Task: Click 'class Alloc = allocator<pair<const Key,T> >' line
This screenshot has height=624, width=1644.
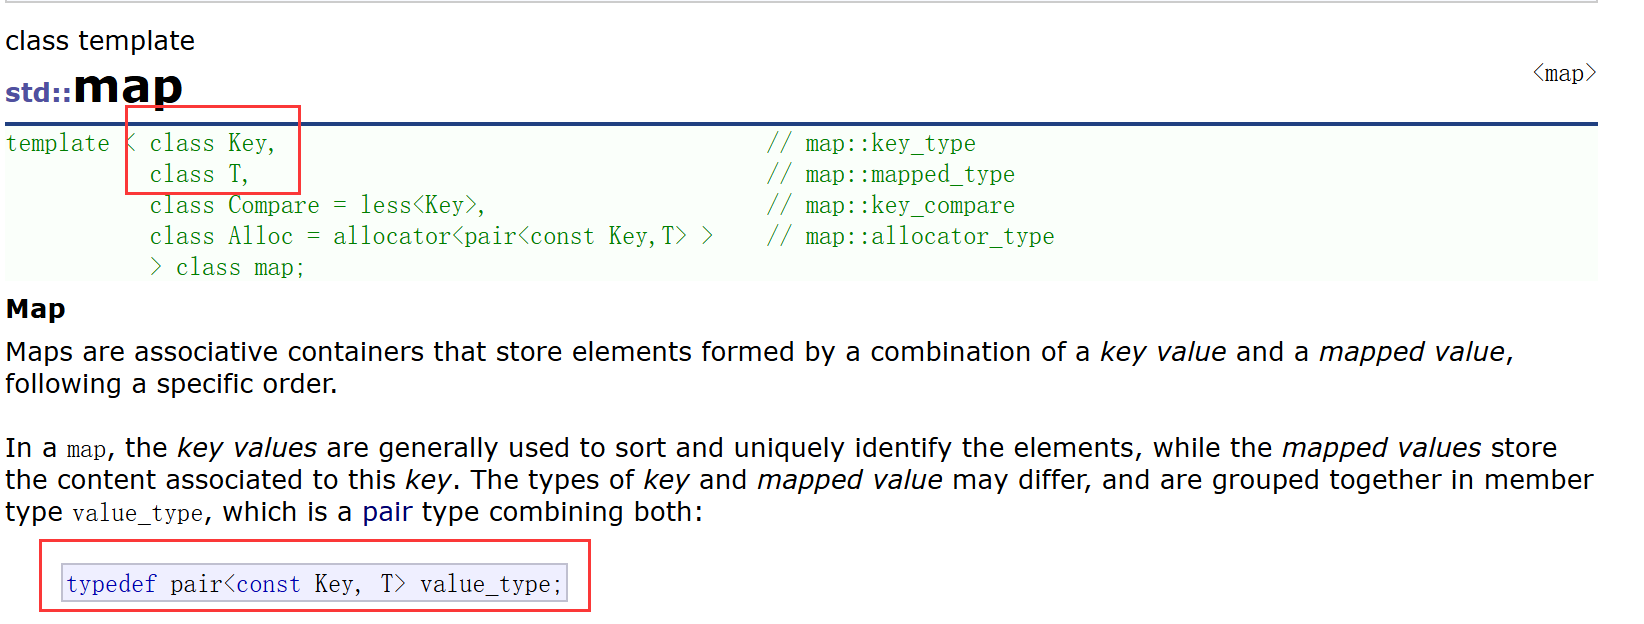Action: (x=431, y=237)
